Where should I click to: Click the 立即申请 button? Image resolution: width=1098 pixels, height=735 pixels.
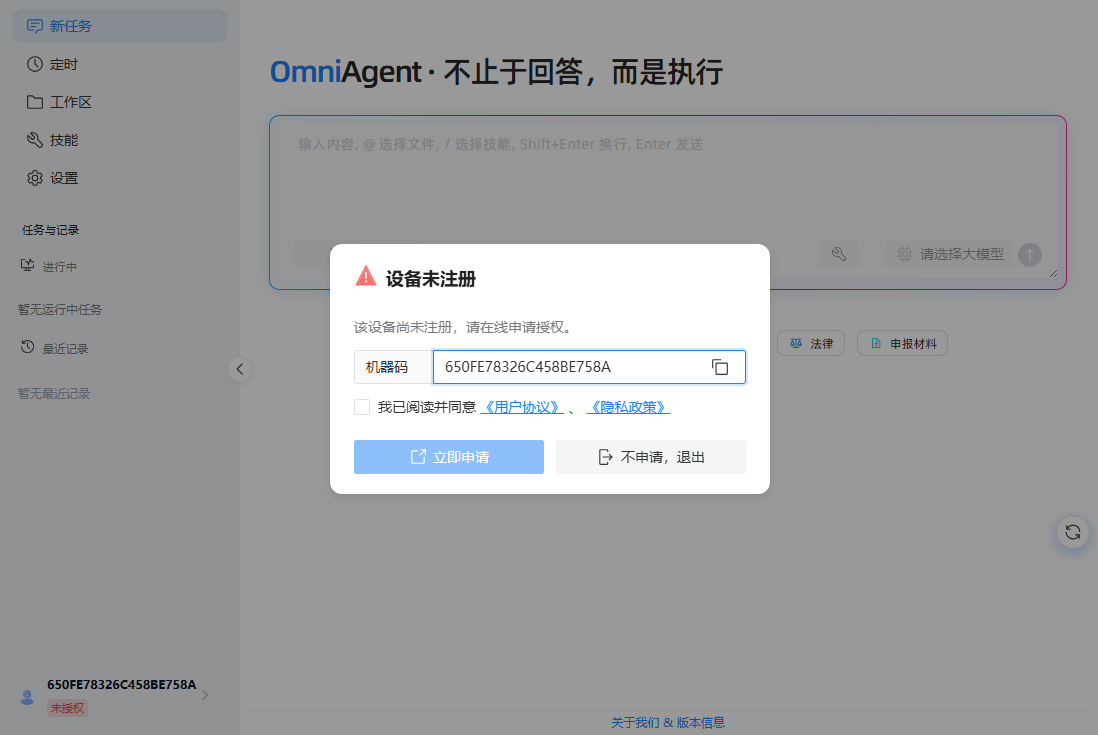click(449, 457)
